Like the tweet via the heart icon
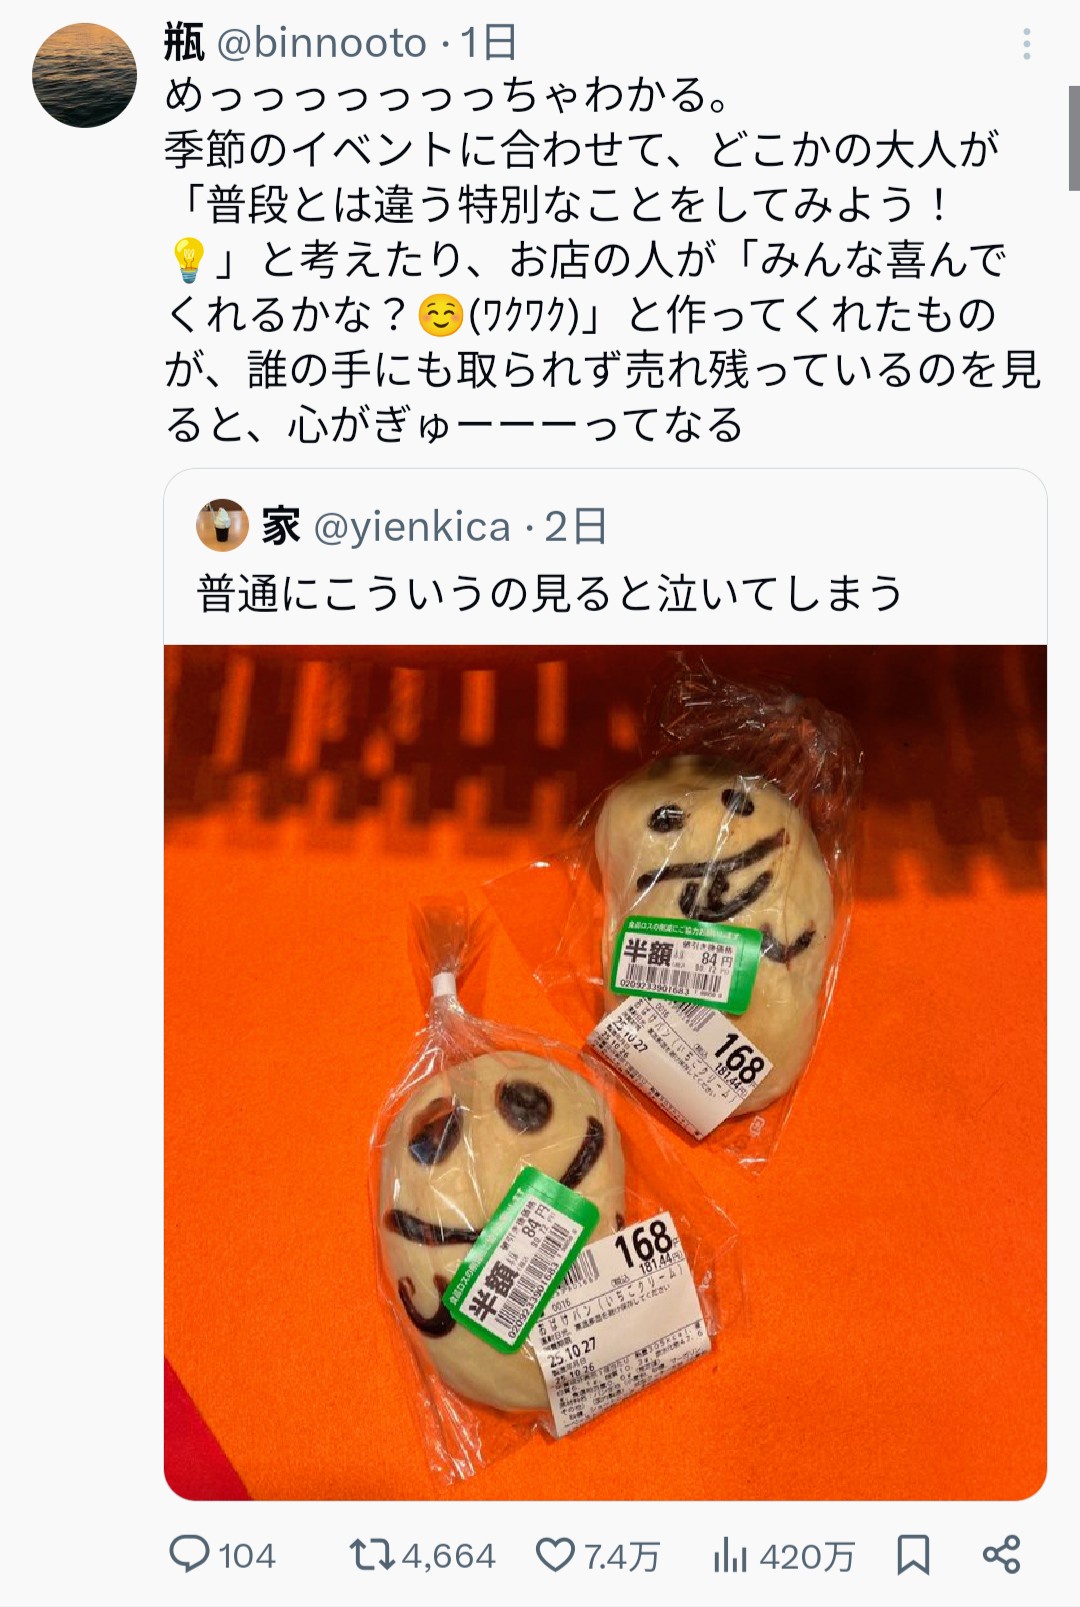The height and width of the screenshot is (1607, 1080). point(555,1555)
